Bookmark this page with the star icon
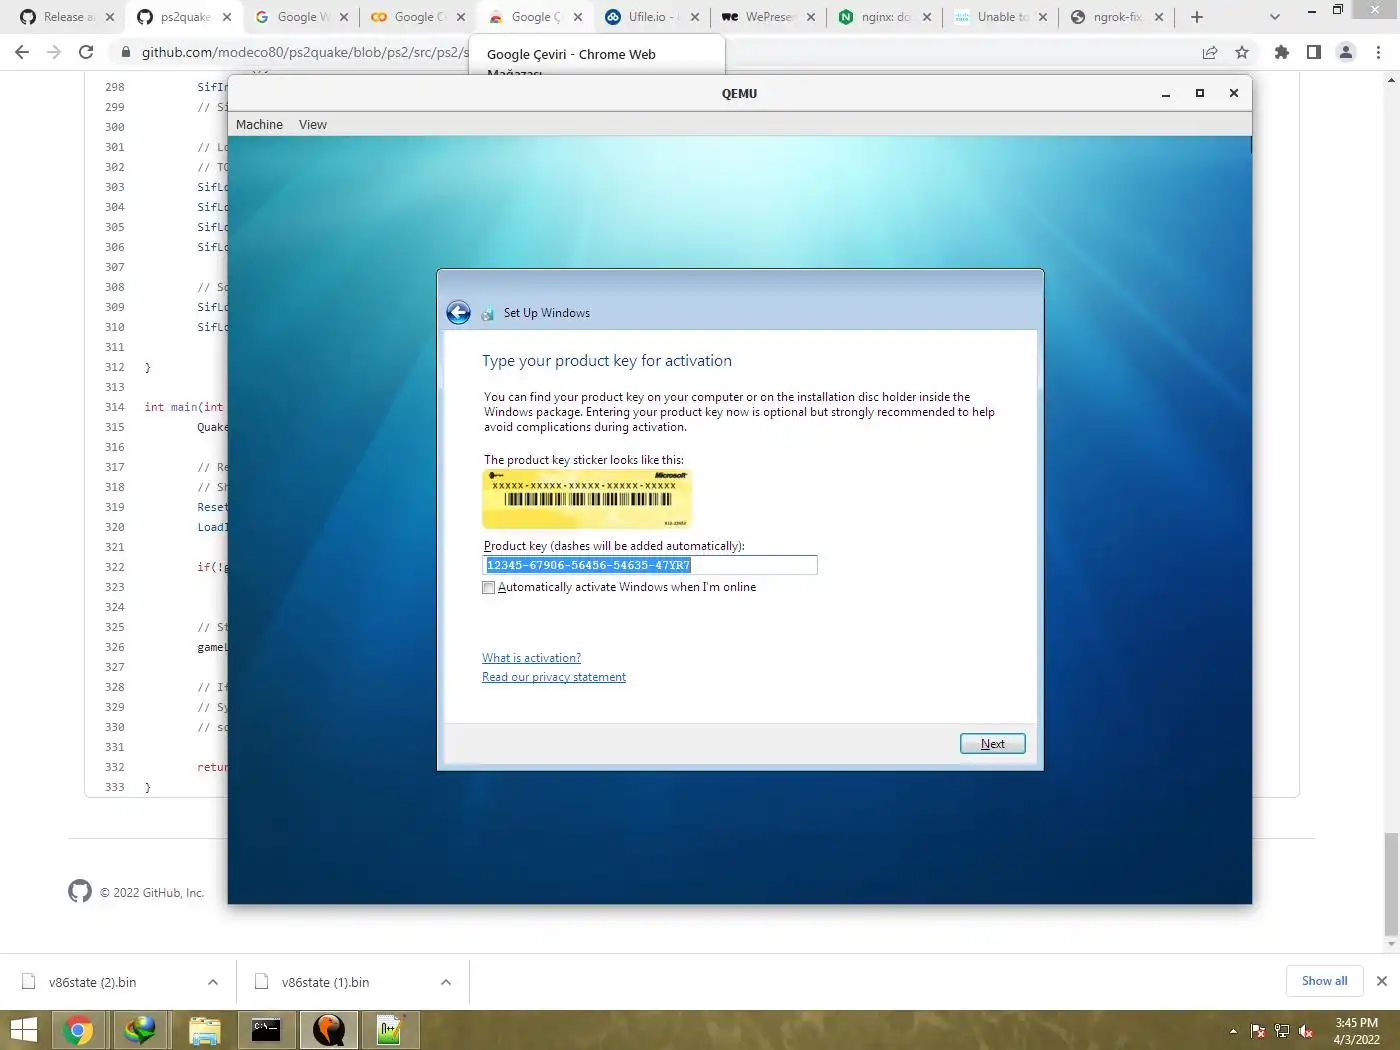This screenshot has height=1050, width=1400. 1242,52
